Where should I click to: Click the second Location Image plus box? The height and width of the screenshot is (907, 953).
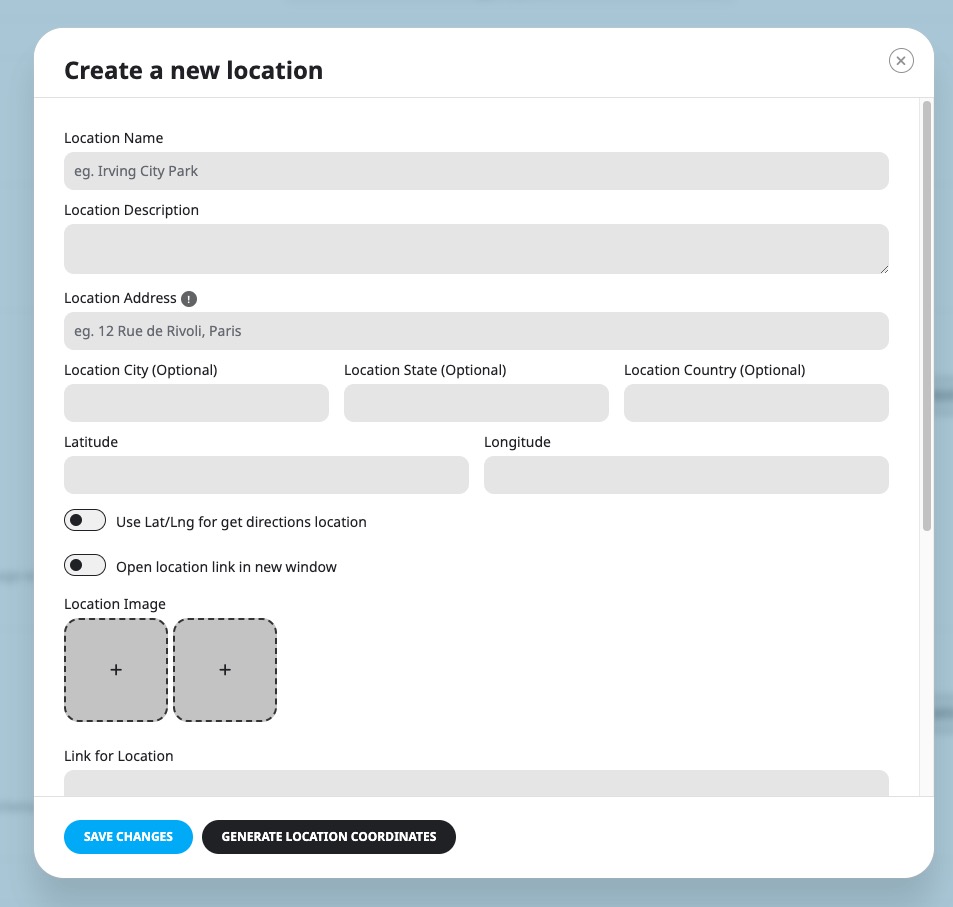225,670
